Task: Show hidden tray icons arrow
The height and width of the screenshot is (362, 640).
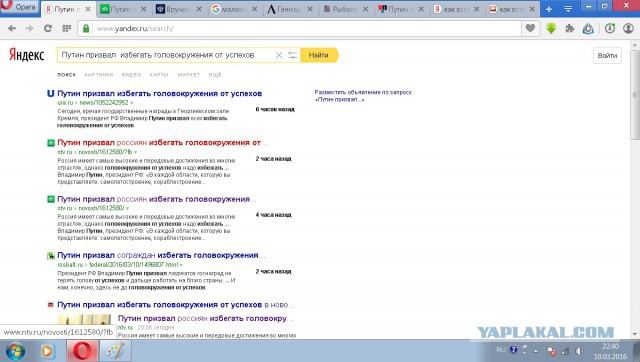Action: [x=536, y=351]
